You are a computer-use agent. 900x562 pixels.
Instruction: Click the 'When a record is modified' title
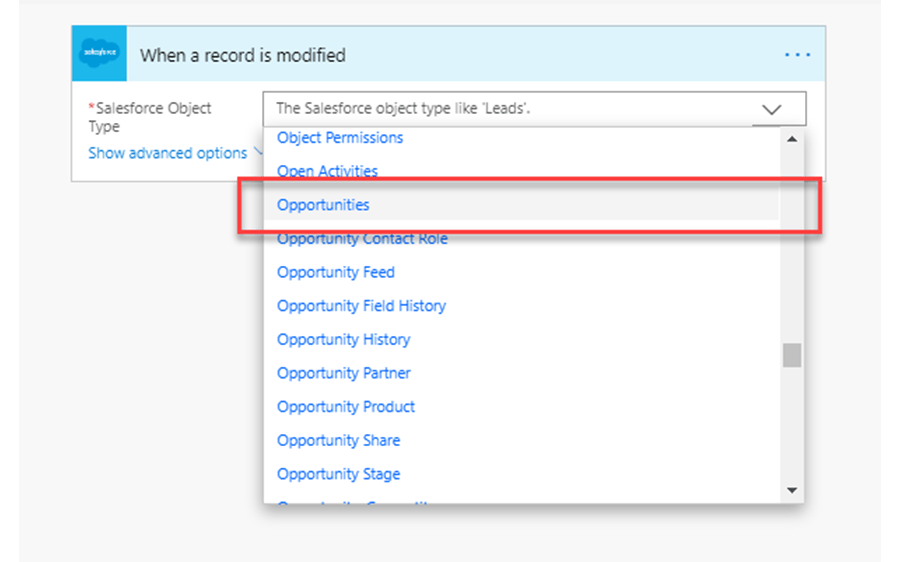point(243,55)
